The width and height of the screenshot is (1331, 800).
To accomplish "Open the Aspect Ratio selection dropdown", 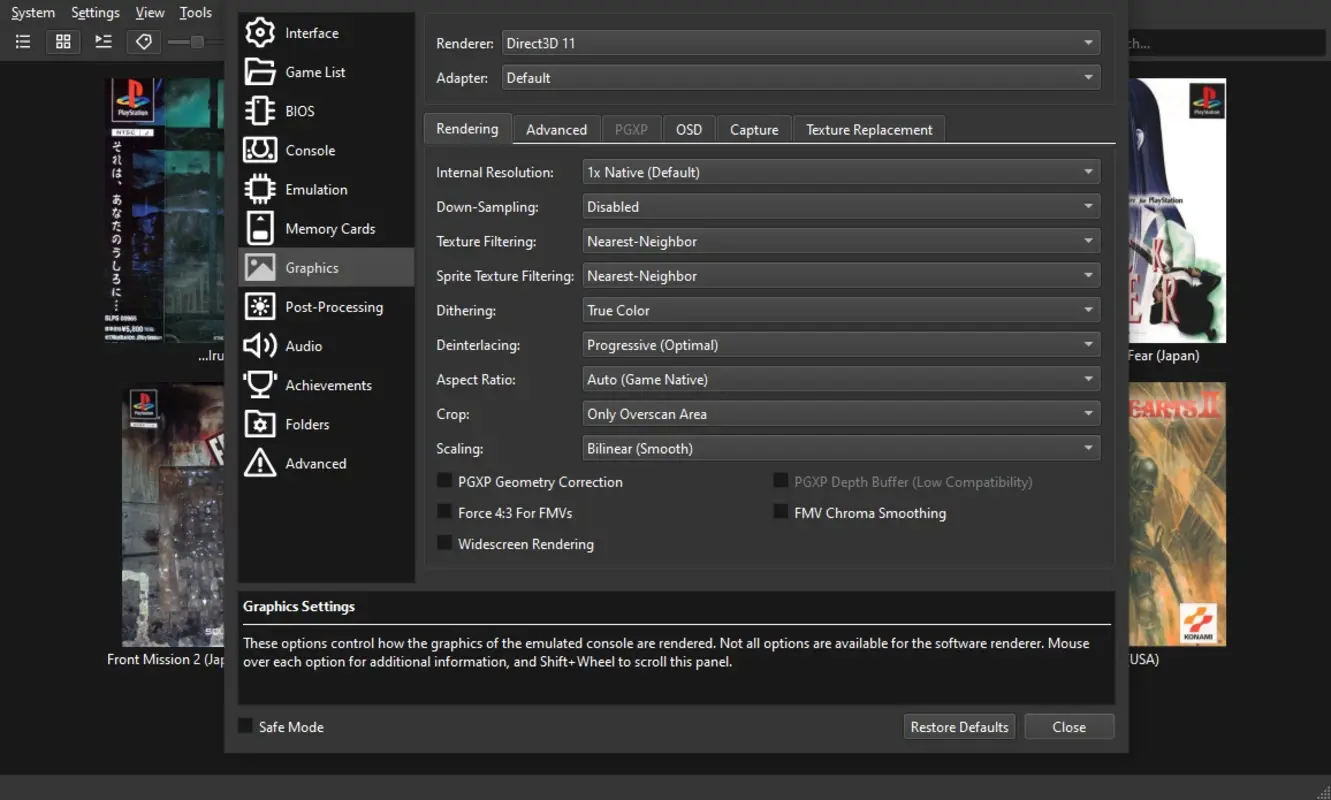I will coord(840,379).
